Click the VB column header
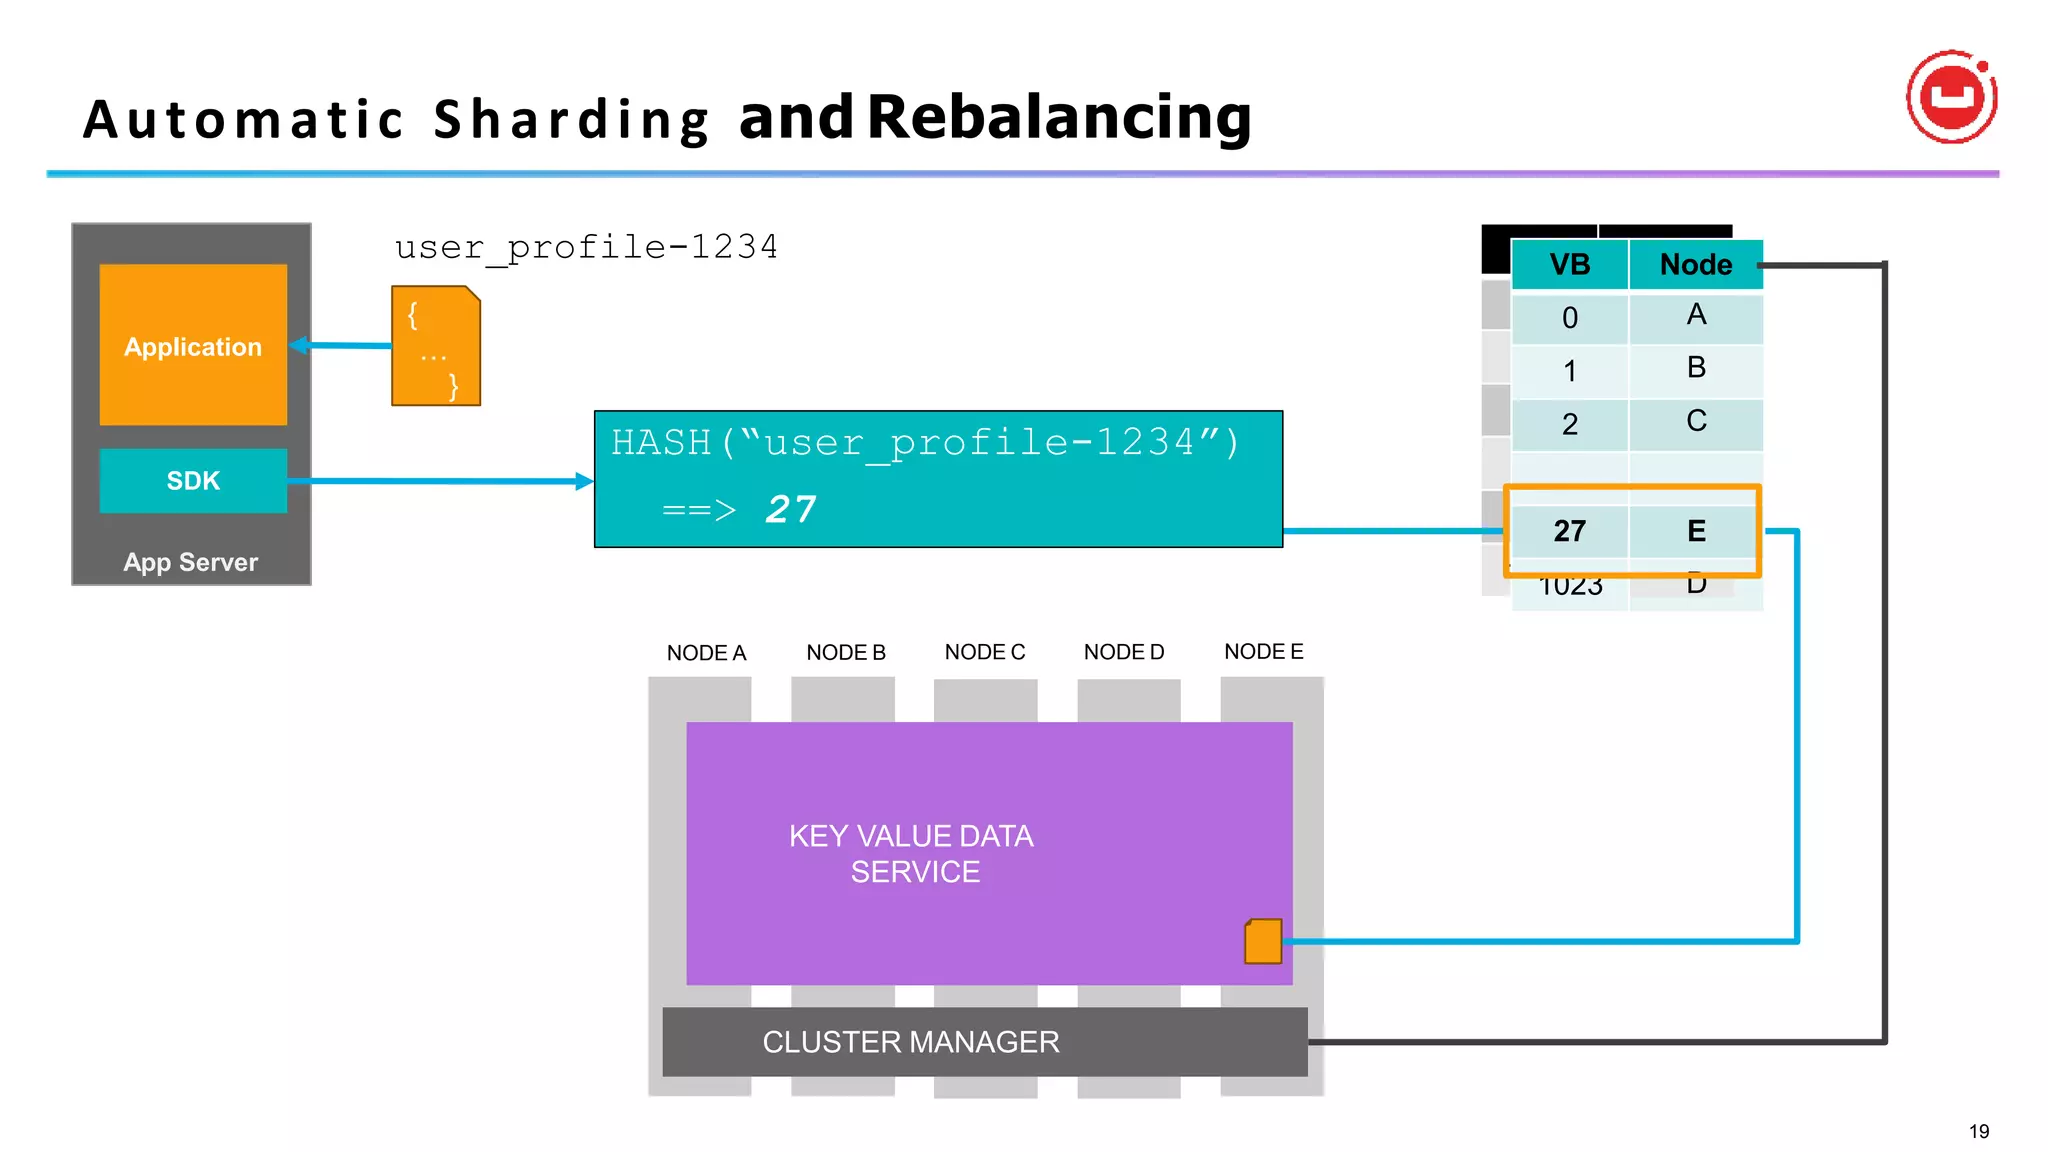The height and width of the screenshot is (1152, 2048). [1570, 265]
